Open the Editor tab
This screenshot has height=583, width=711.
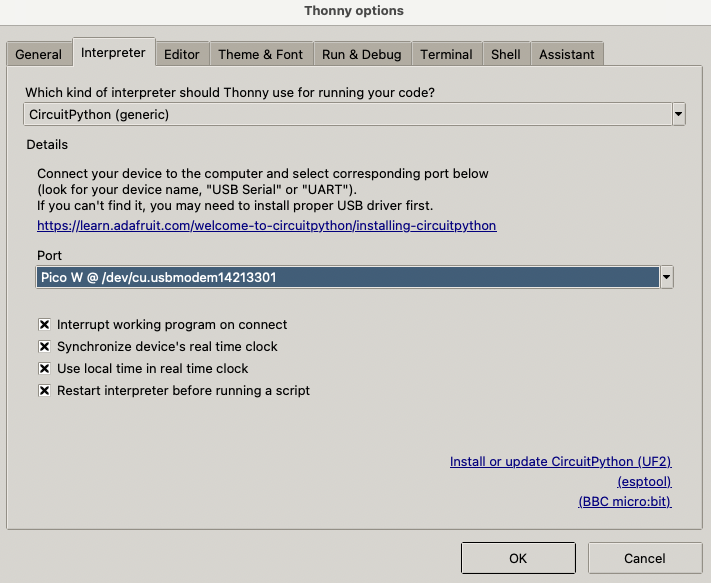(x=182, y=54)
